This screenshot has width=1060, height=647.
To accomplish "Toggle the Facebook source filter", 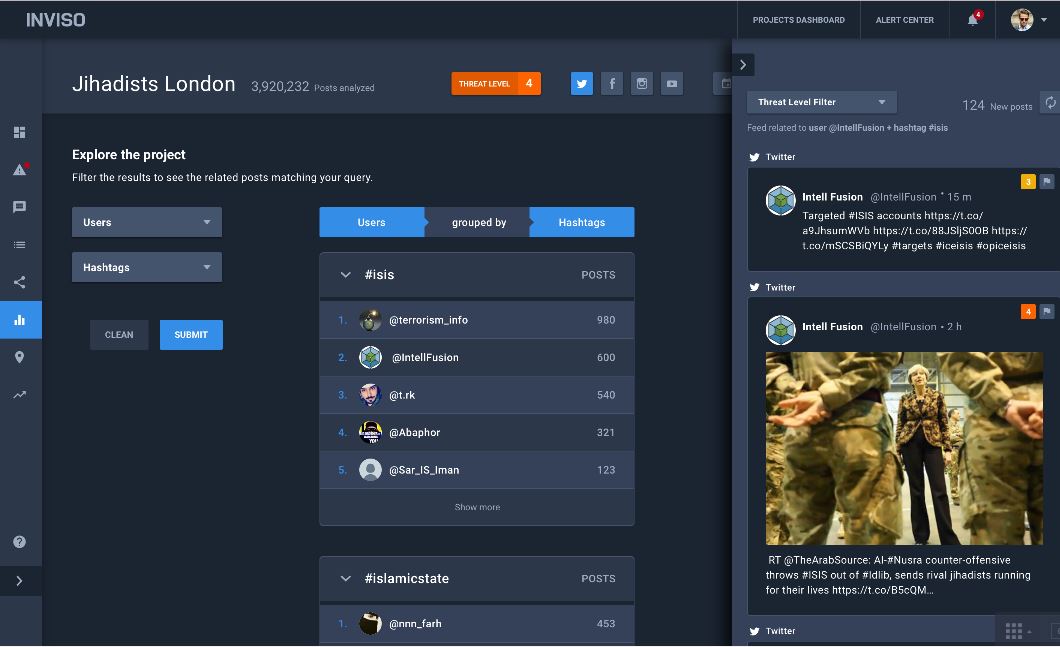I will pyautogui.click(x=612, y=84).
